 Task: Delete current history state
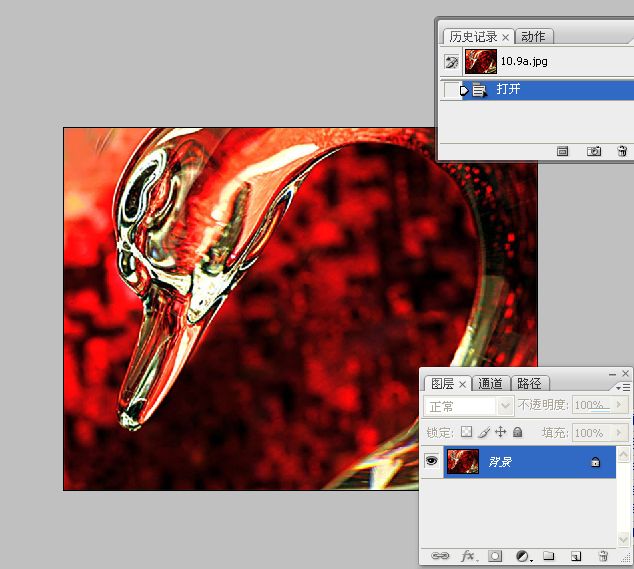(622, 151)
